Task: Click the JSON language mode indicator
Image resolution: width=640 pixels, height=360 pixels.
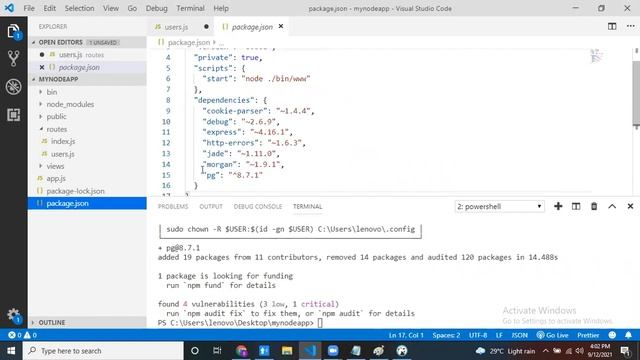Action: pyautogui.click(x=520, y=335)
